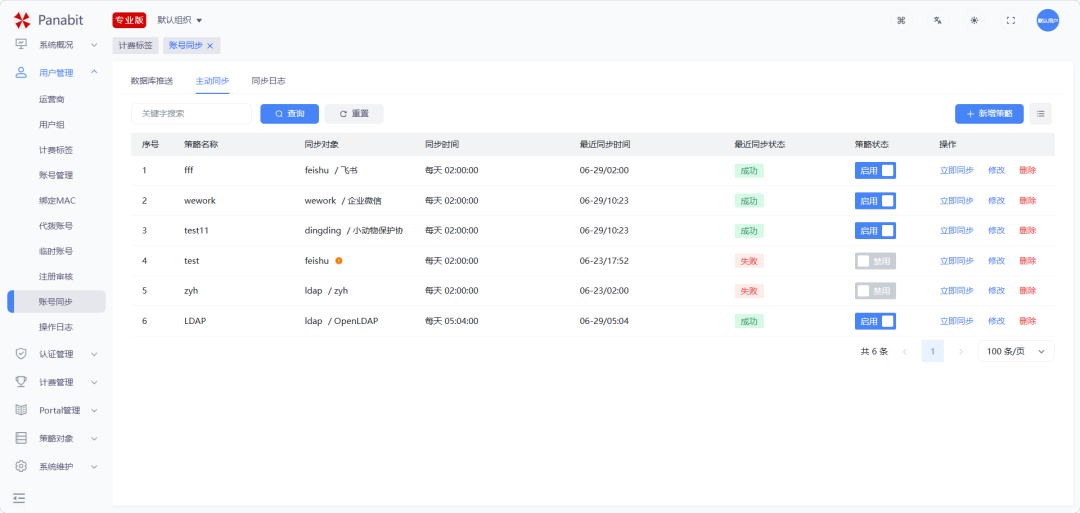Screen dimensions: 1080x513
Task: Open 注册审核 in the sidebar
Action: point(56,276)
